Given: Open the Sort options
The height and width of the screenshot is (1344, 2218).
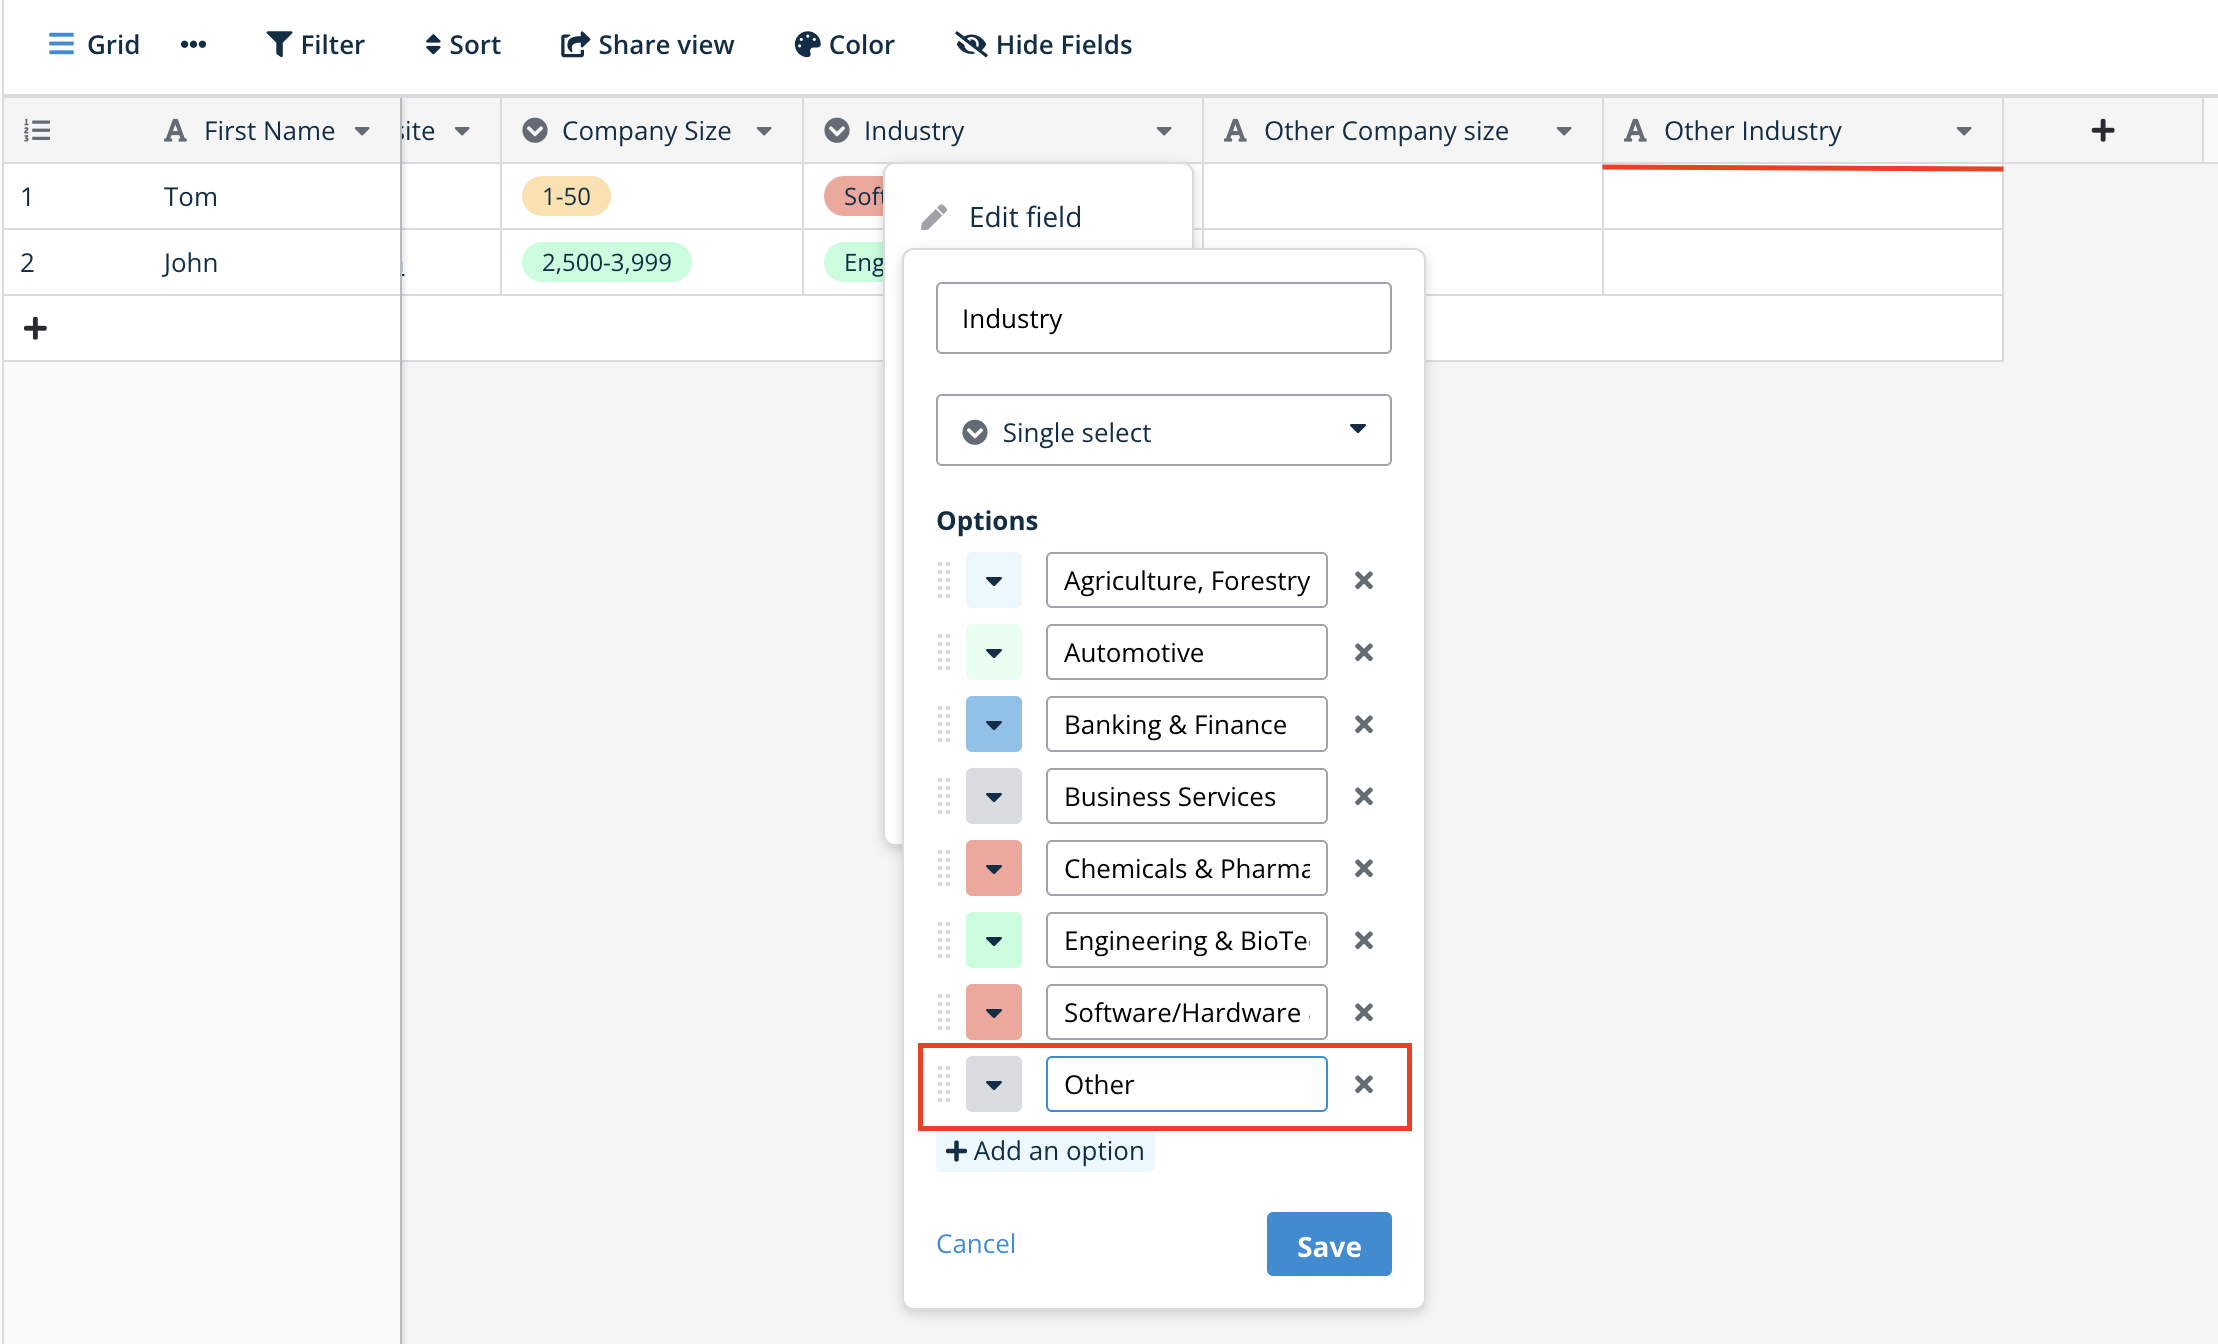Looking at the screenshot, I should pos(462,45).
